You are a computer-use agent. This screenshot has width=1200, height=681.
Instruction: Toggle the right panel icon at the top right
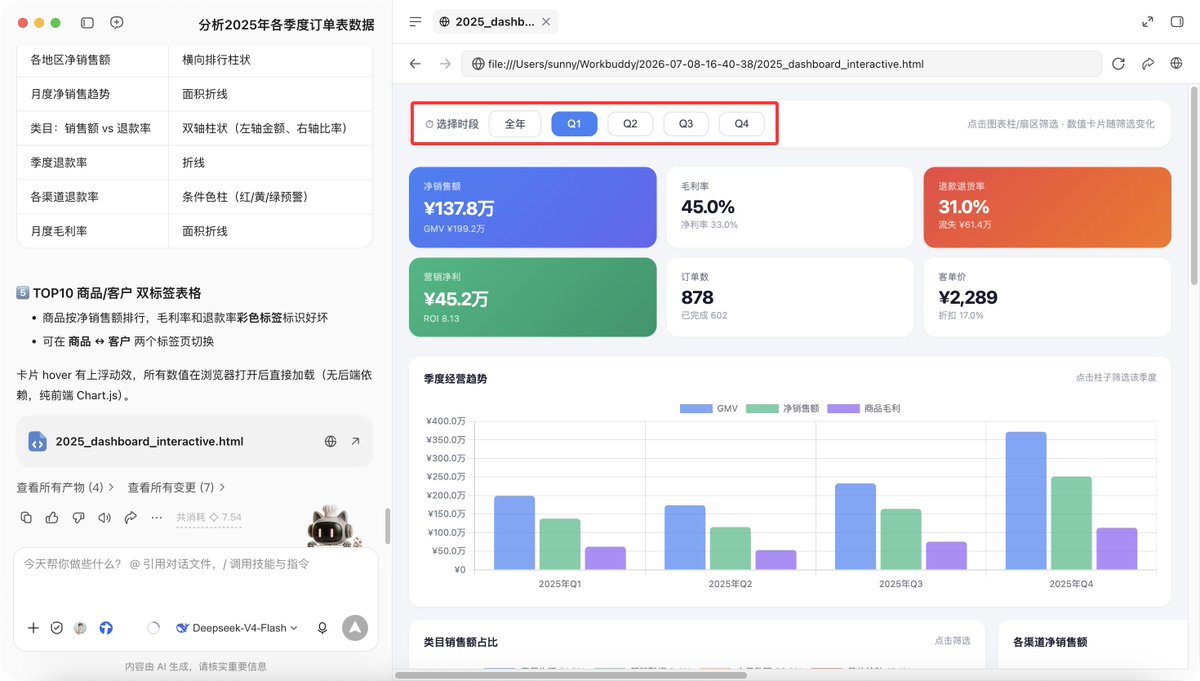point(1177,21)
